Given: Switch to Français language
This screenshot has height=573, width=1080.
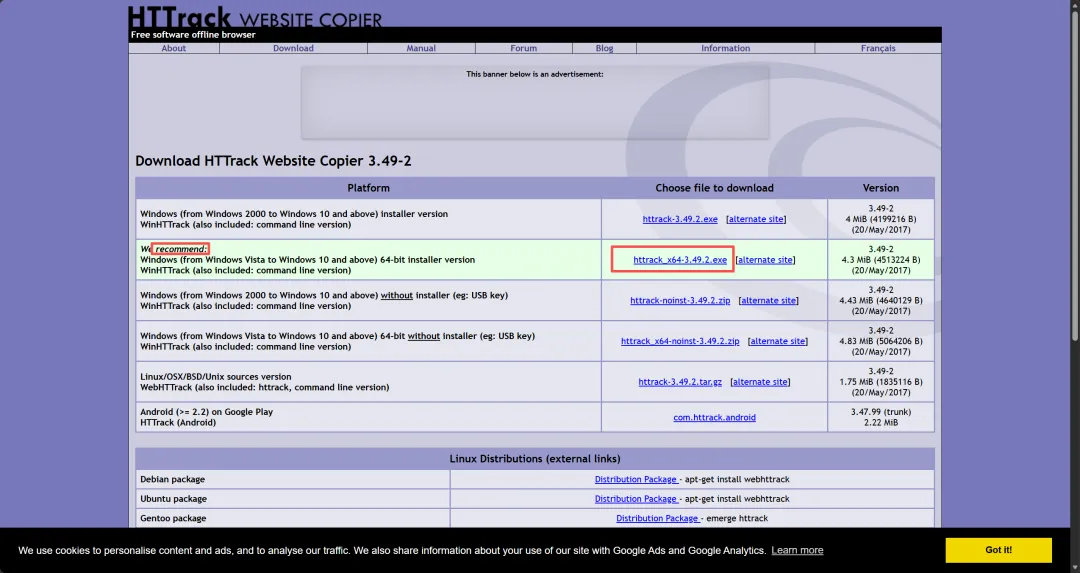Looking at the screenshot, I should (878, 48).
